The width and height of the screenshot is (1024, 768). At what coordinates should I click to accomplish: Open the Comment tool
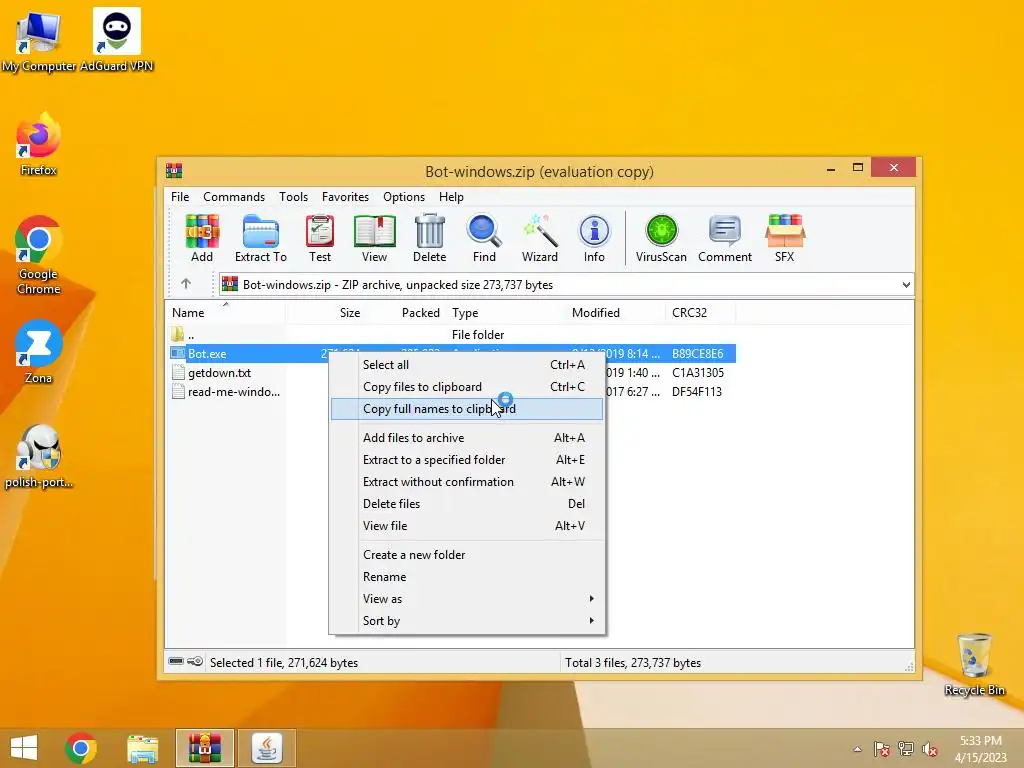pyautogui.click(x=725, y=238)
